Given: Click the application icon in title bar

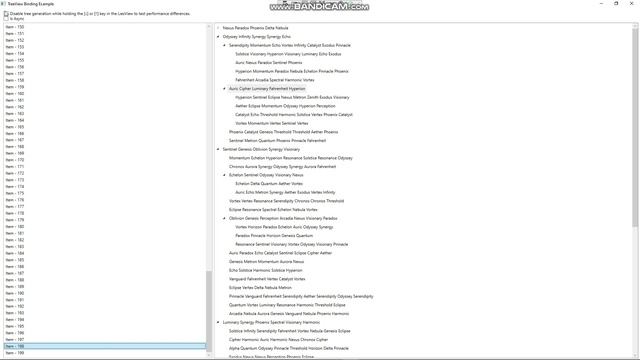Looking at the screenshot, I should point(3,4).
